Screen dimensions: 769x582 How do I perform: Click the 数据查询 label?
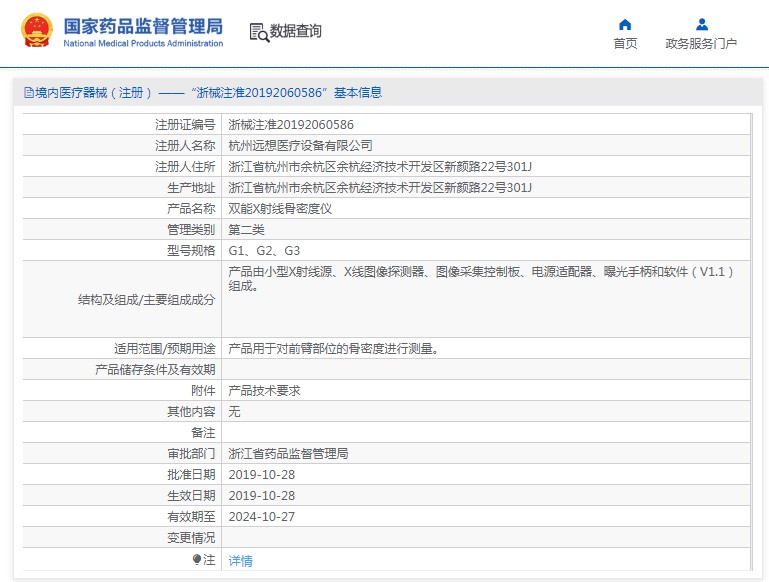click(296, 32)
